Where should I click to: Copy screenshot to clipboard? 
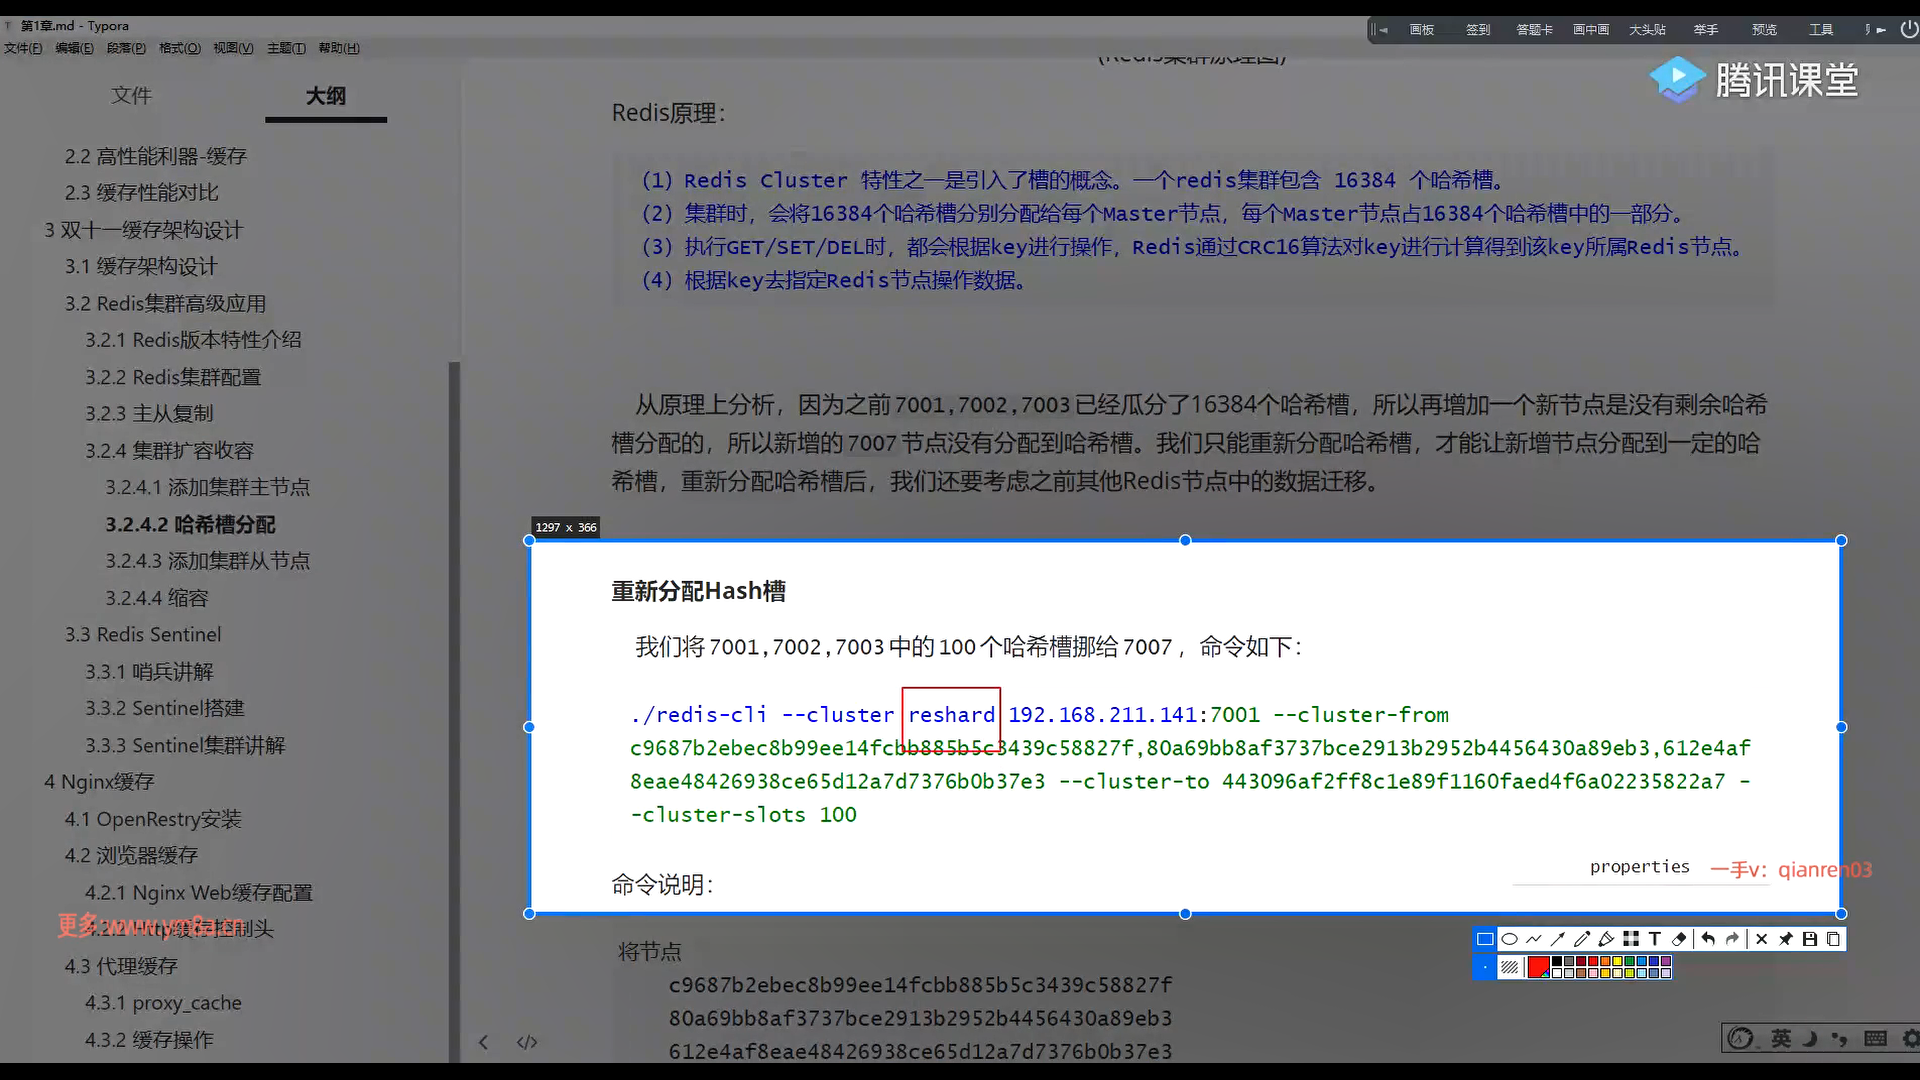pos(1834,939)
